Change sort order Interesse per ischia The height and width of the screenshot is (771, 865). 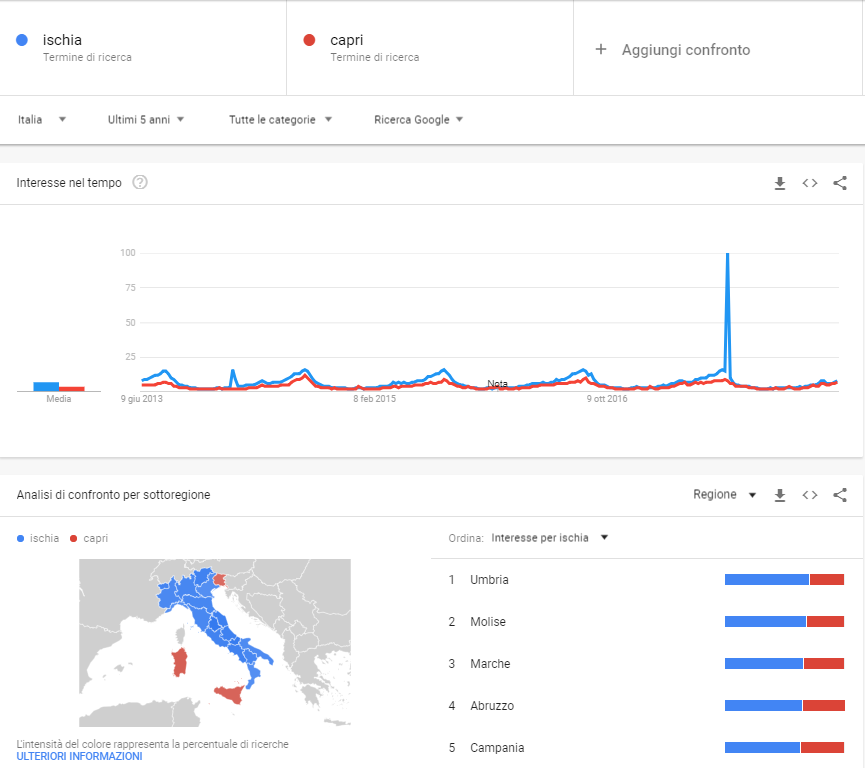pyautogui.click(x=549, y=538)
